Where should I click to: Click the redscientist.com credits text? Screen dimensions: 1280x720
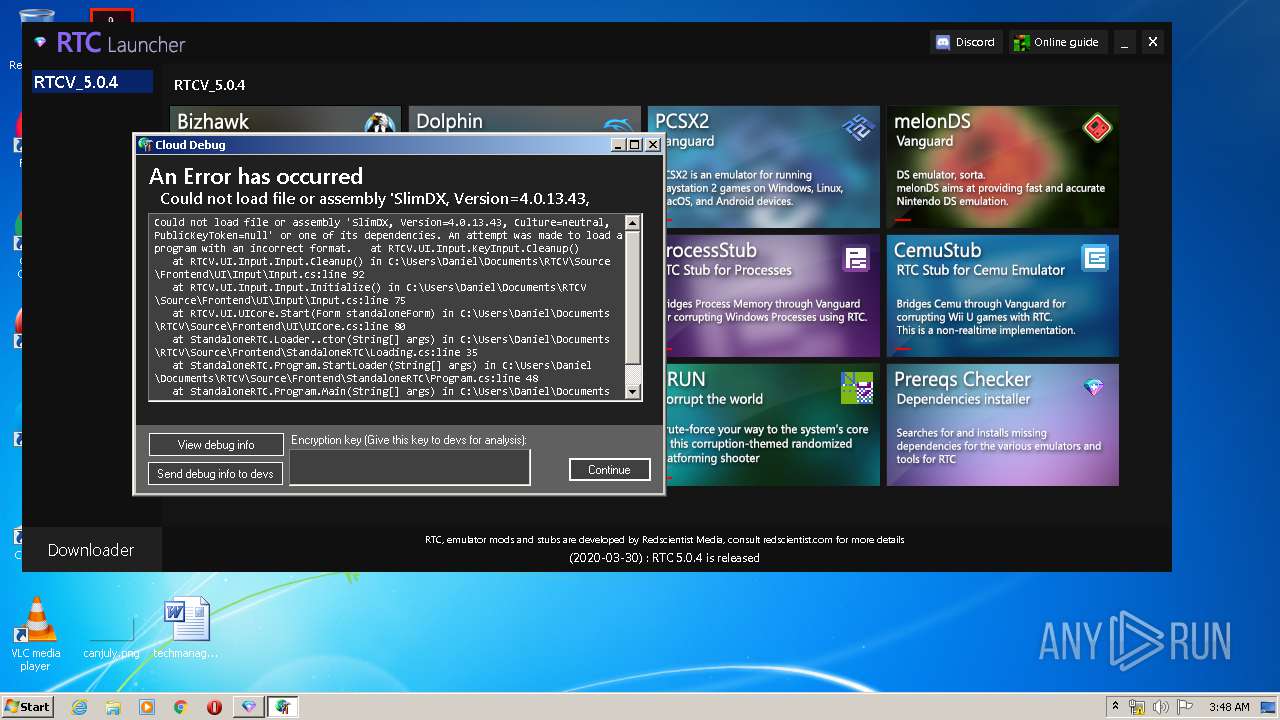click(x=665, y=540)
